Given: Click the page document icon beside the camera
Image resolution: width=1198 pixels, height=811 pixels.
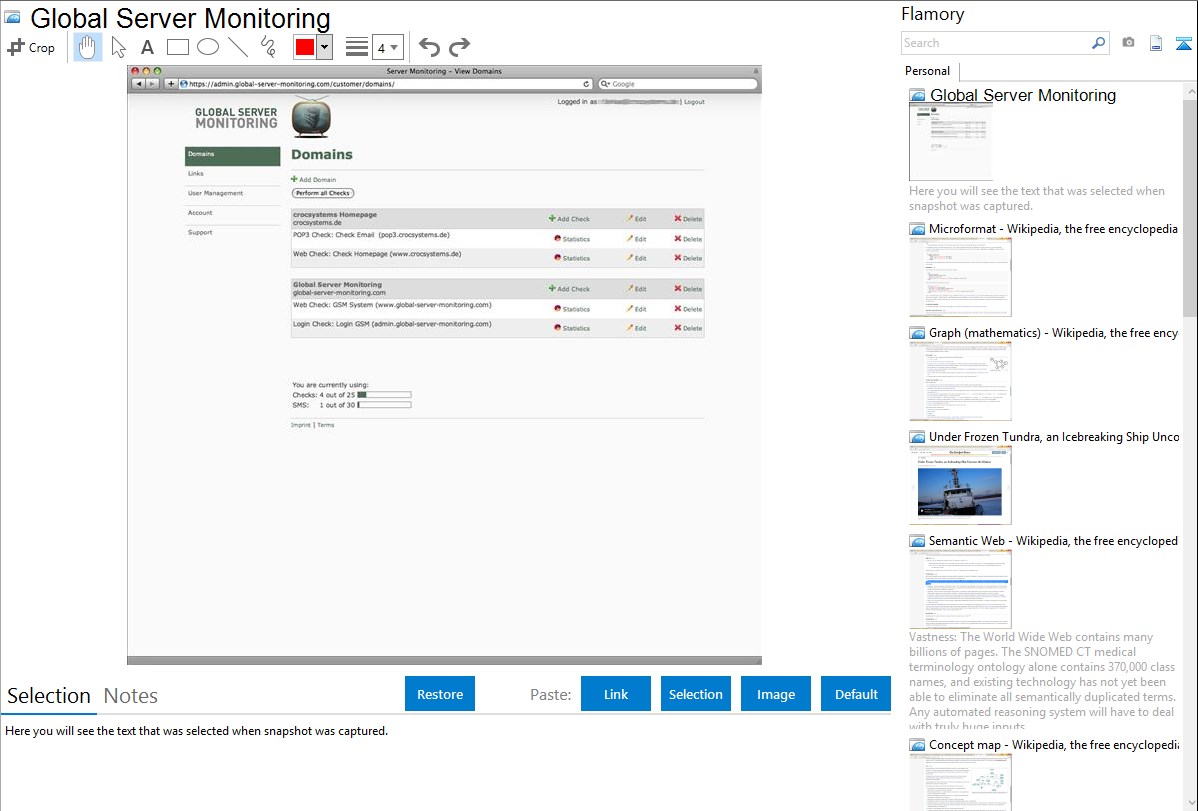Looking at the screenshot, I should coord(1156,43).
